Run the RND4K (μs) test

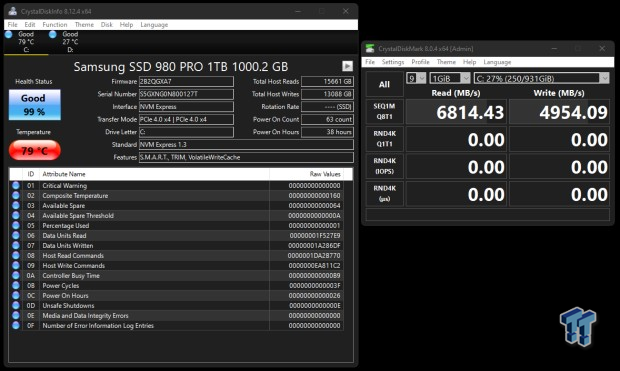(384, 193)
